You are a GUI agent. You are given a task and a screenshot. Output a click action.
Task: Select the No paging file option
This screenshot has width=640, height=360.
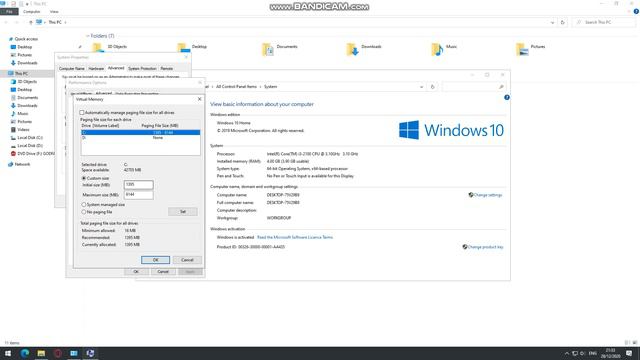click(84, 212)
